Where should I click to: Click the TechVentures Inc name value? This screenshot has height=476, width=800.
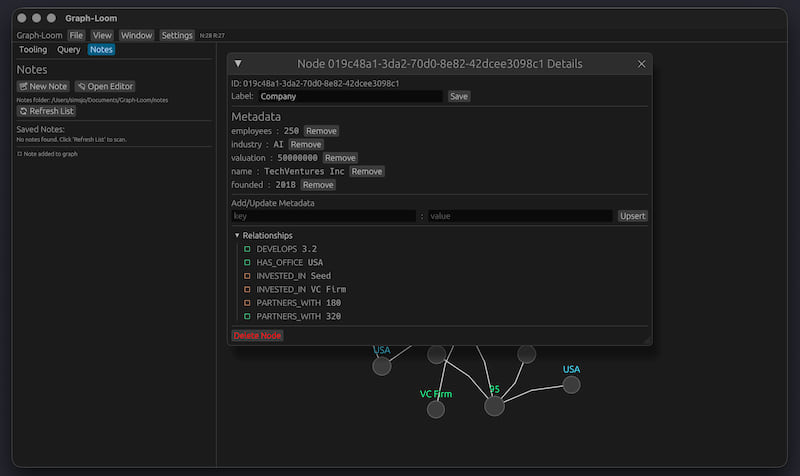click(x=304, y=171)
